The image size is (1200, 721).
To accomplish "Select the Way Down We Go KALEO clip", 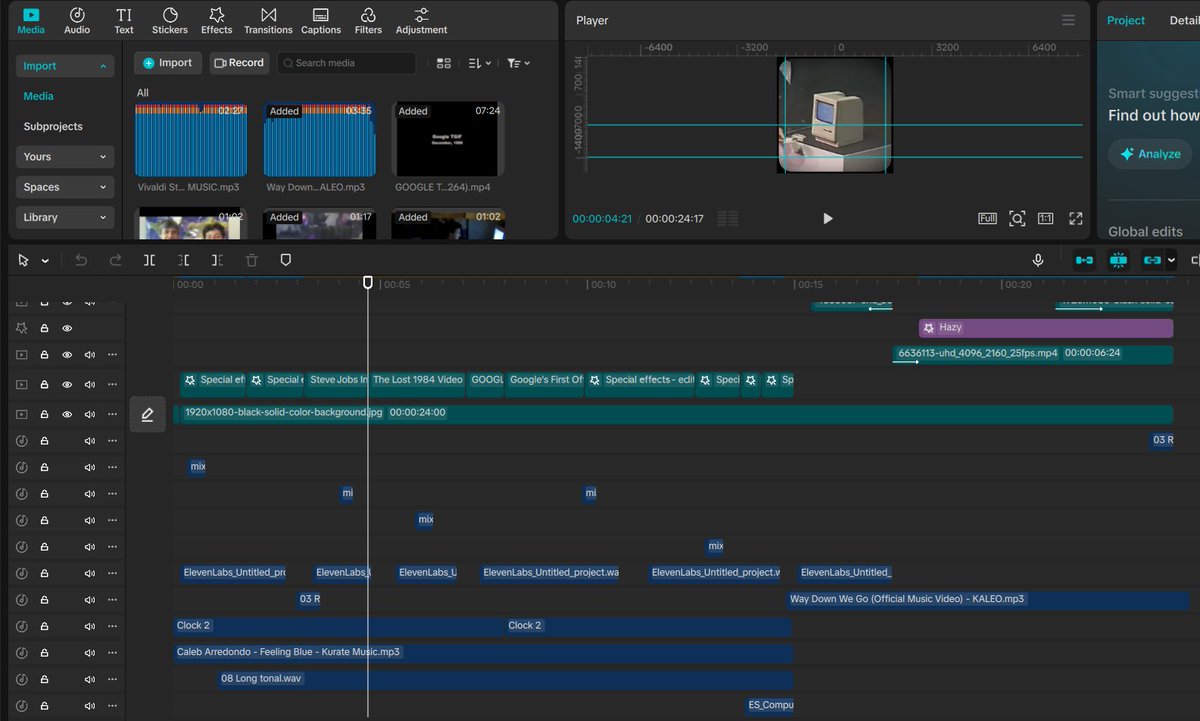I will pyautogui.click(x=990, y=600).
